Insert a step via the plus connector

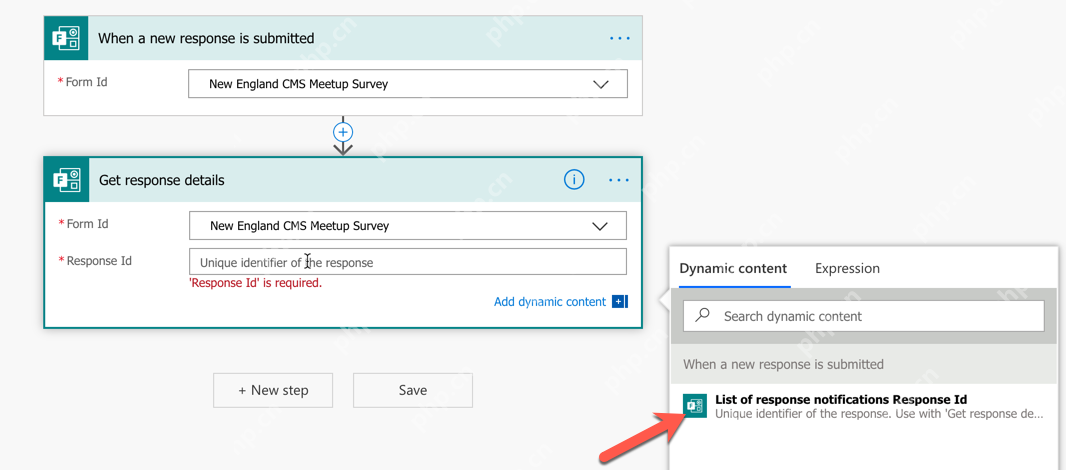(x=343, y=132)
